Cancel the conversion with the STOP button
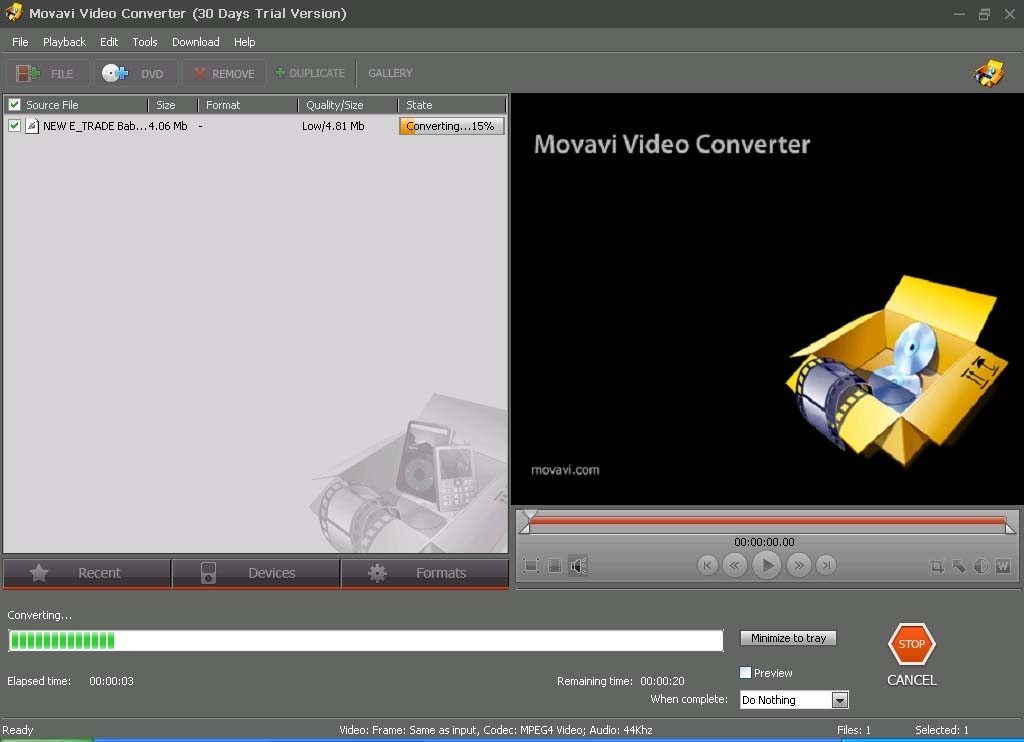The height and width of the screenshot is (742, 1024). click(911, 645)
